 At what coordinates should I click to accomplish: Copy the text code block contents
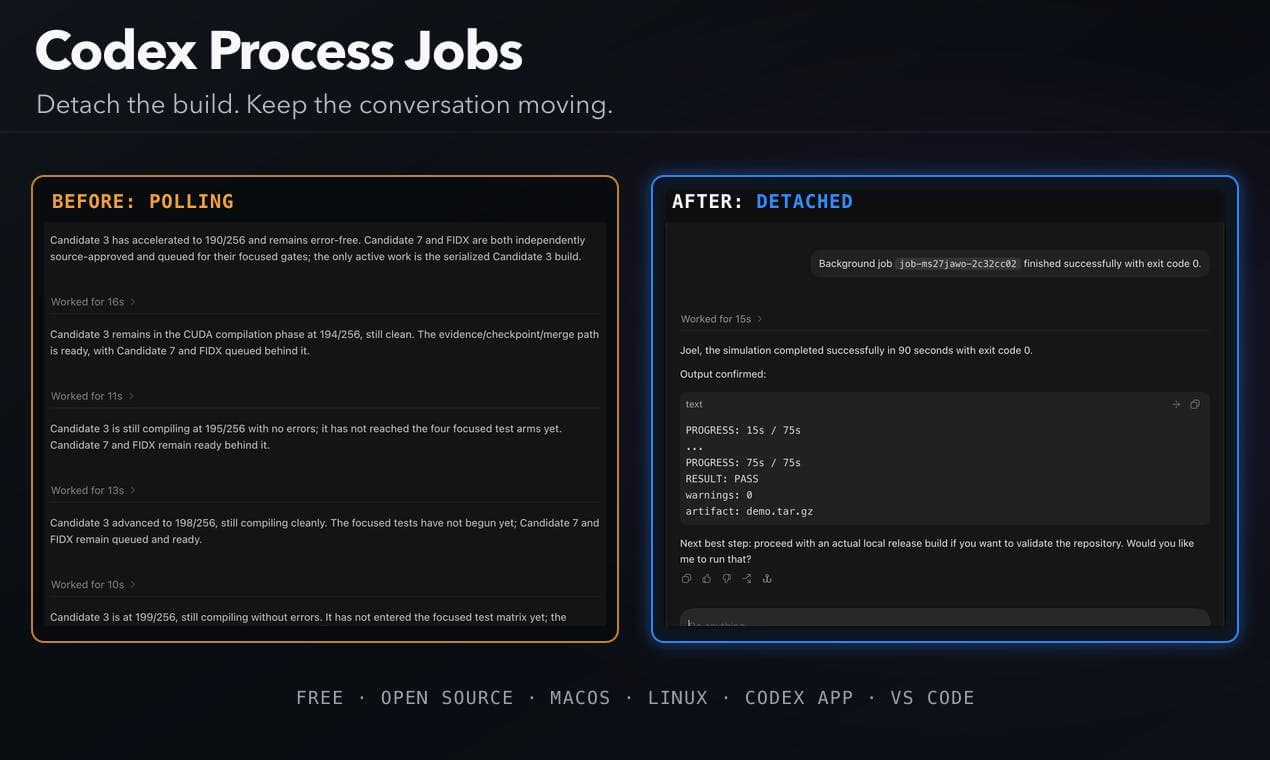1195,404
